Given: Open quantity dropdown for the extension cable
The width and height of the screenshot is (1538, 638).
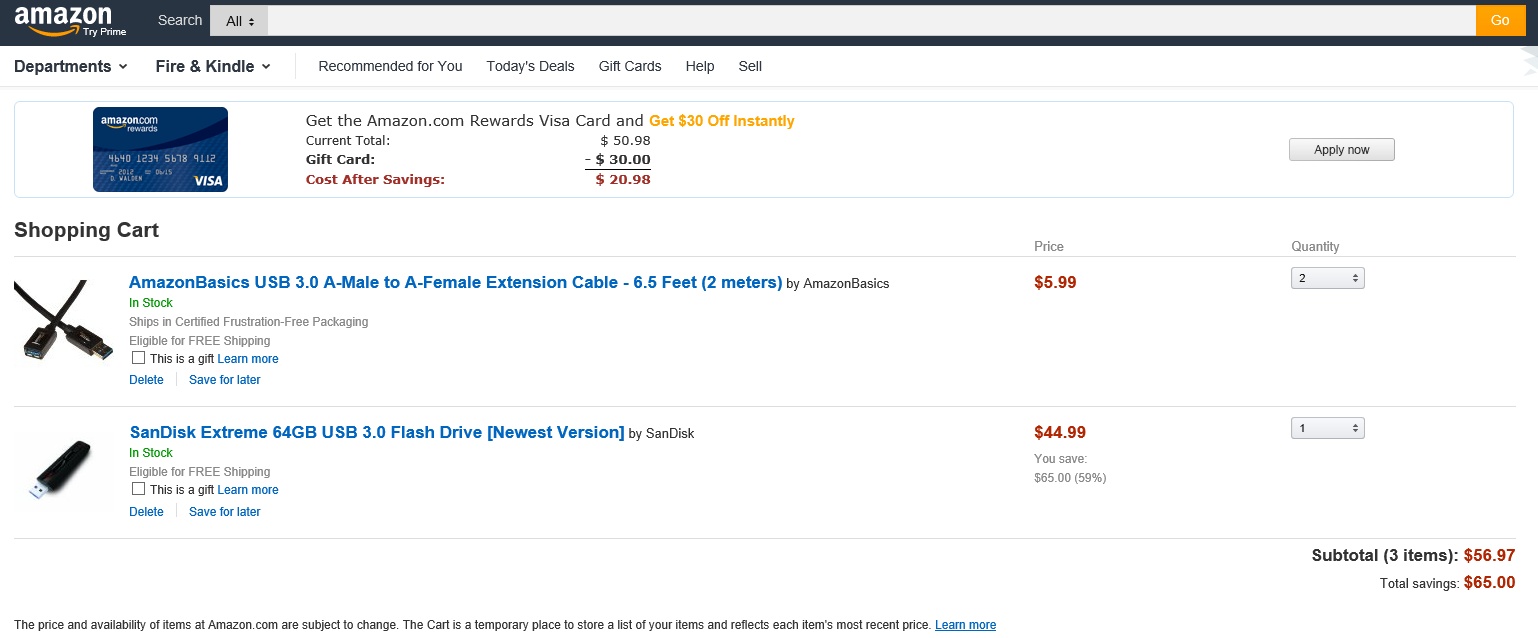Looking at the screenshot, I should (x=1327, y=278).
